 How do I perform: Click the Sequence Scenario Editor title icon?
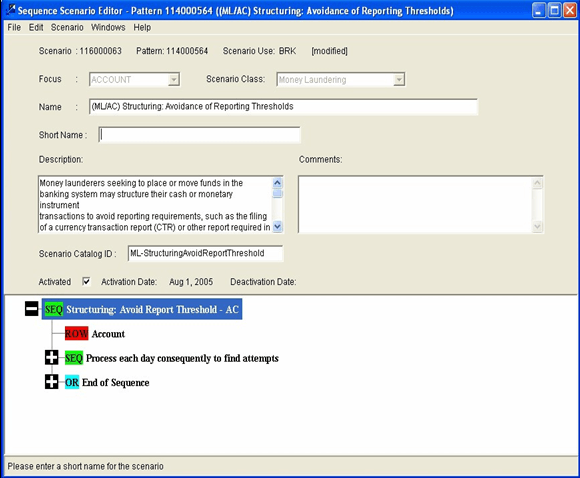coord(11,10)
